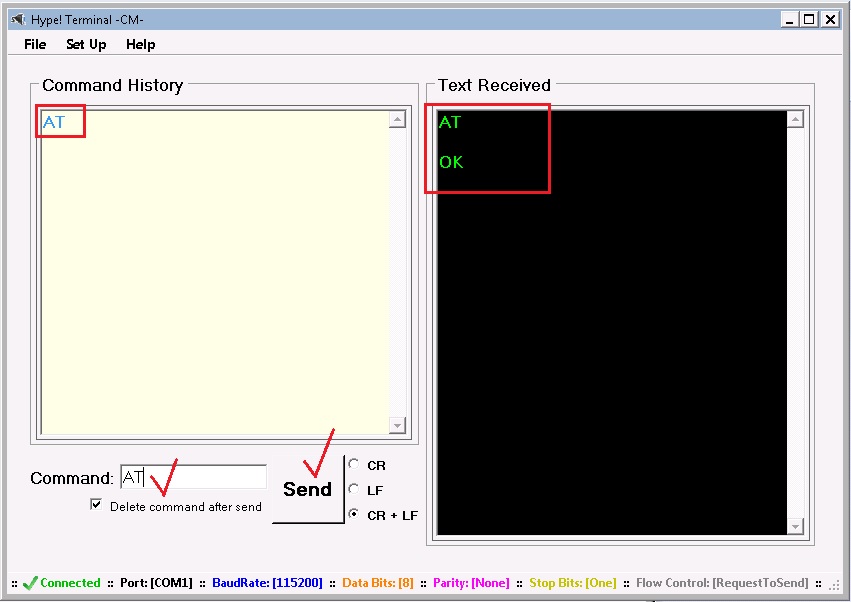The image size is (851, 602).
Task: Click the BaudRate [115200] status indicator
Action: click(267, 583)
